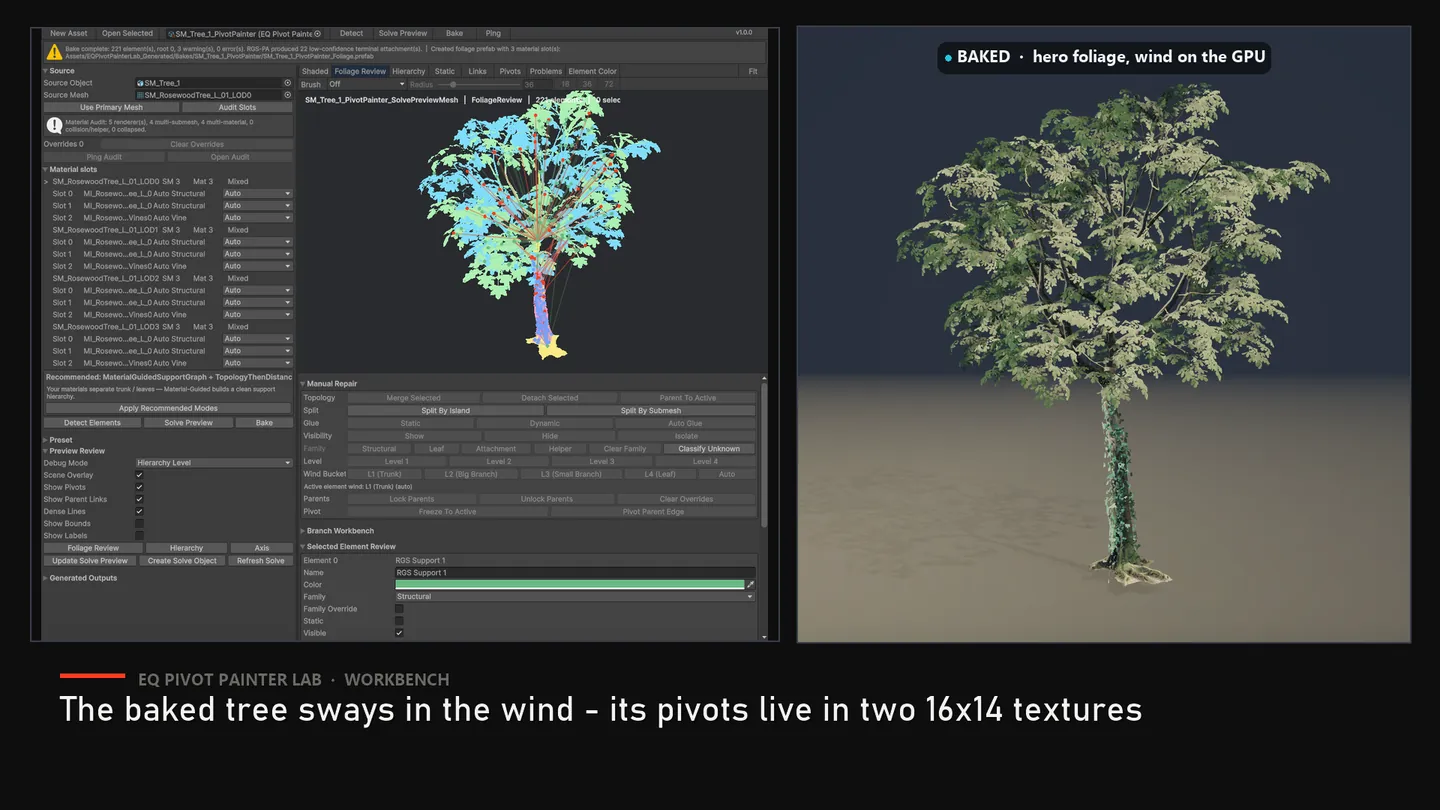Click the New Asset button
Image resolution: width=1440 pixels, height=810 pixels.
[69, 34]
